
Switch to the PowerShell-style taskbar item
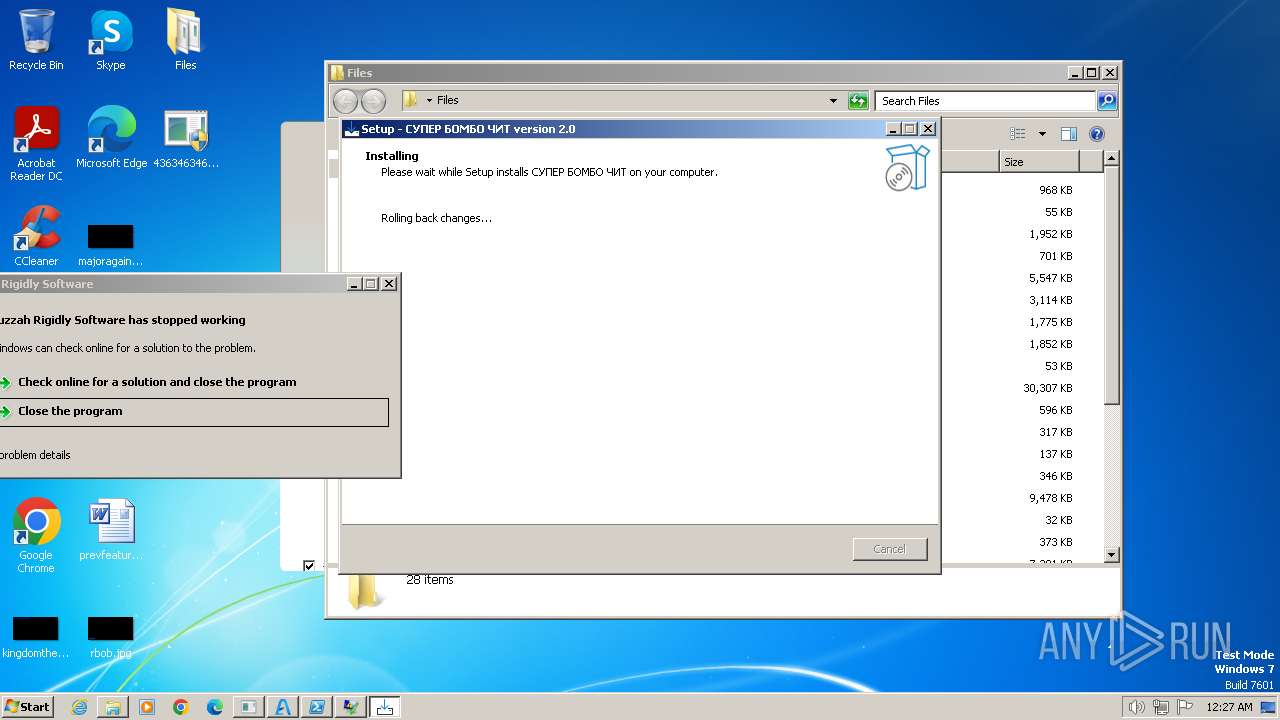coord(317,707)
